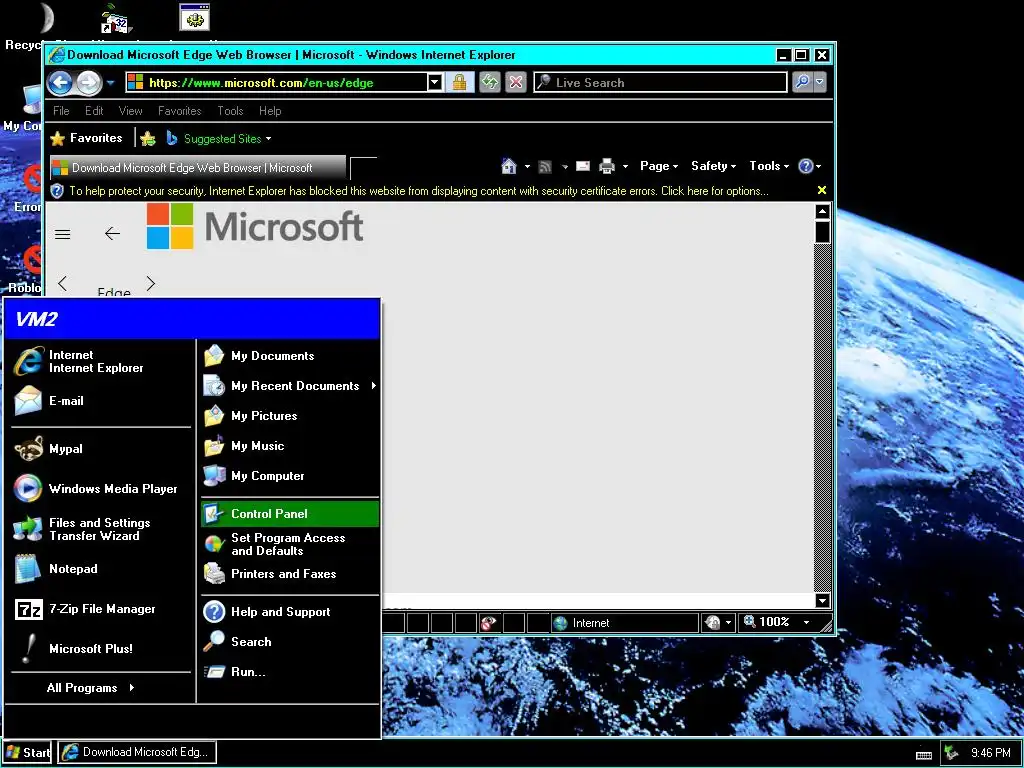This screenshot has height=768, width=1024.
Task: Click the vertical scrollbar up arrow
Action: [x=823, y=212]
